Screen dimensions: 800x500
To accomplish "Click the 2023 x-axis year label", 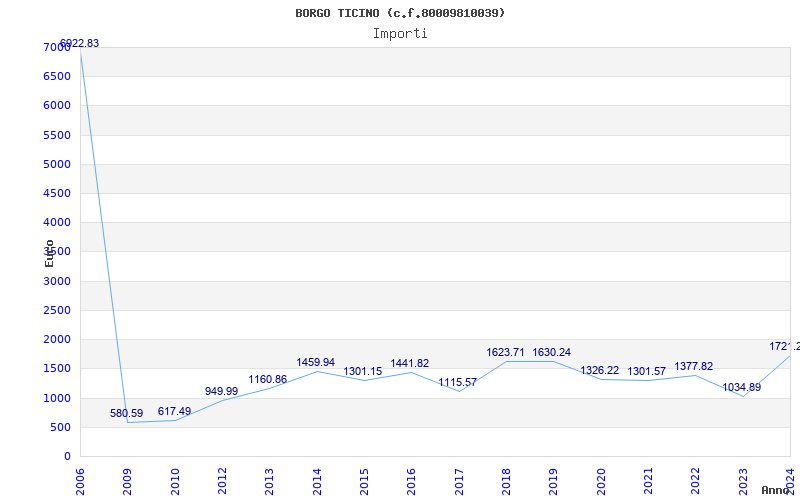I will [743, 482].
